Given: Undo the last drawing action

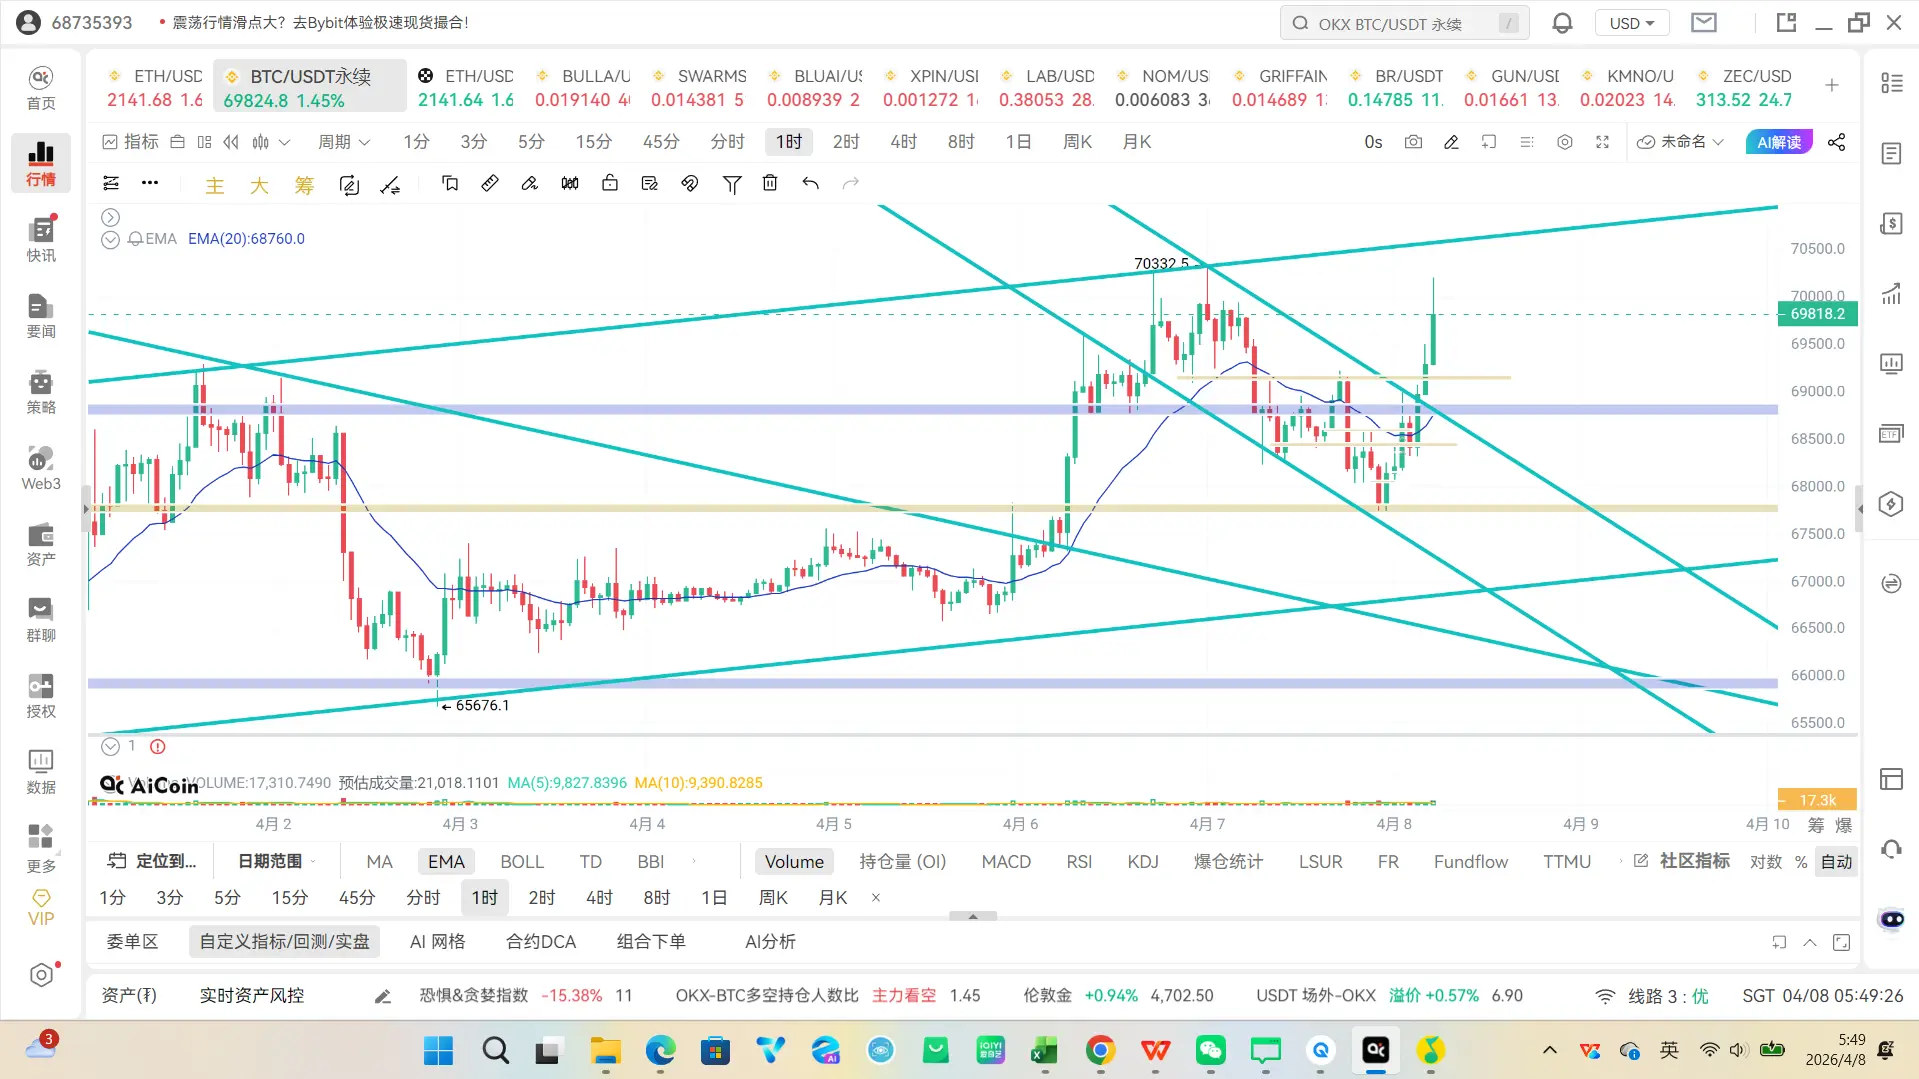Looking at the screenshot, I should tap(810, 183).
